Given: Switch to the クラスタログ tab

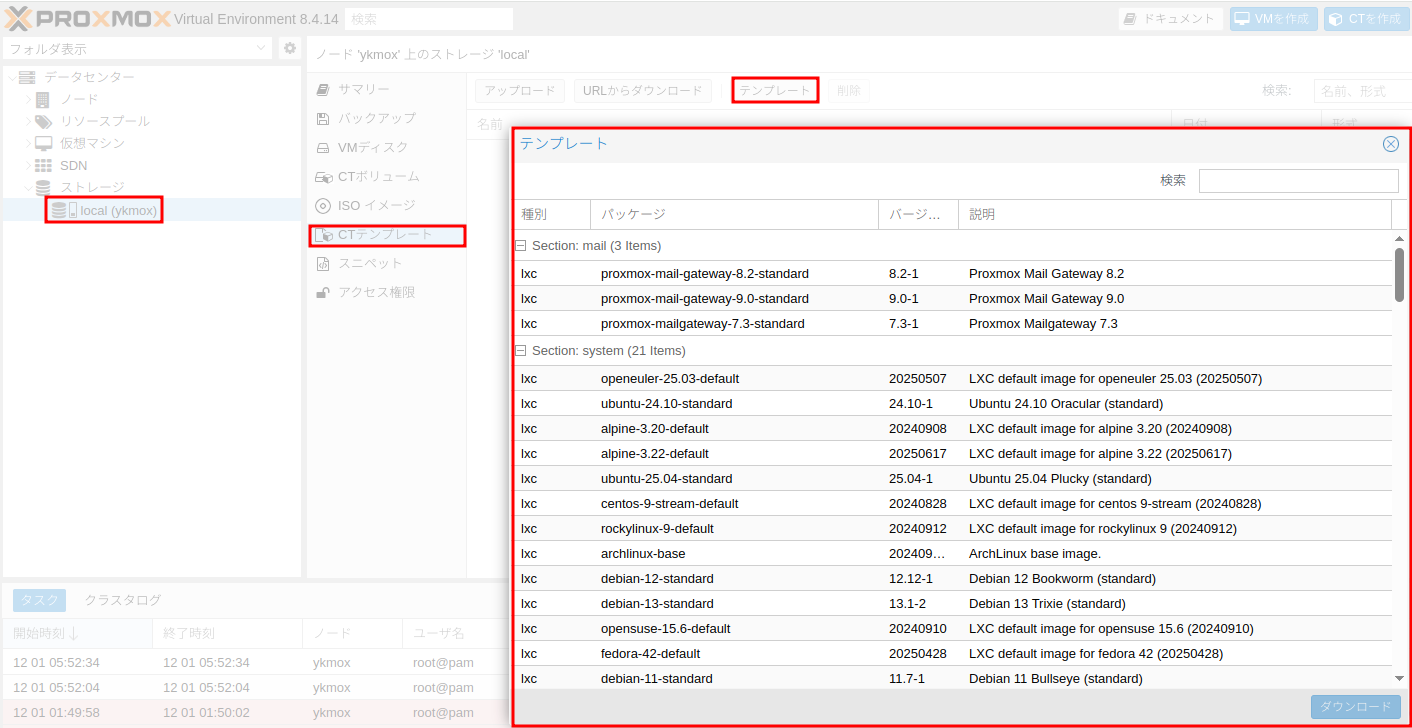Looking at the screenshot, I should point(123,600).
